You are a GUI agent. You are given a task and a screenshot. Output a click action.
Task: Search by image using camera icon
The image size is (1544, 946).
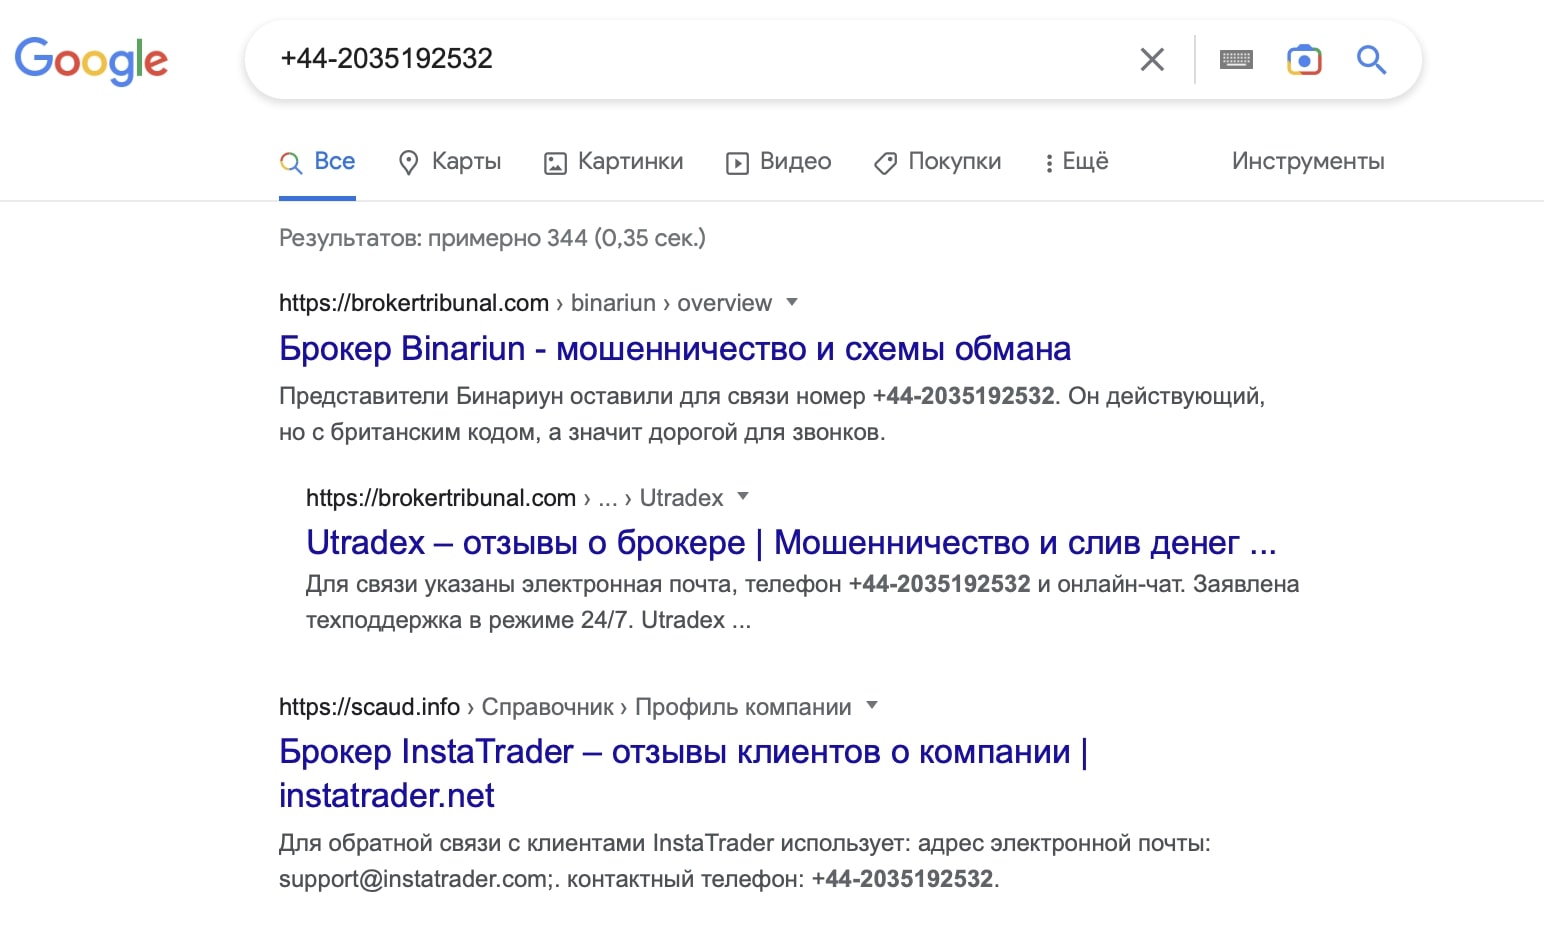click(1304, 60)
